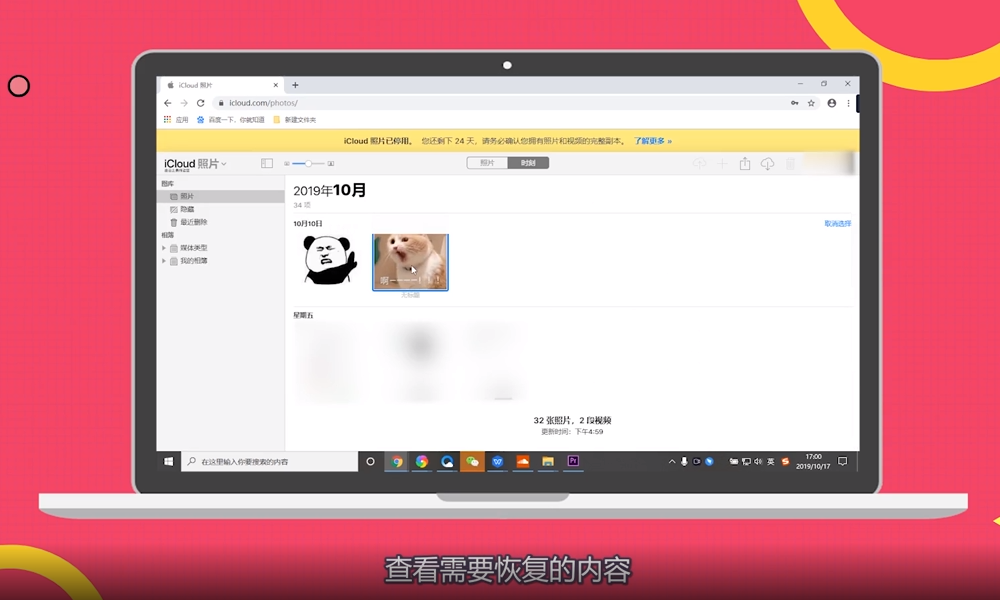This screenshot has height=600, width=1000.
Task: Open Chrome's three-dot menu
Action: (x=848, y=103)
